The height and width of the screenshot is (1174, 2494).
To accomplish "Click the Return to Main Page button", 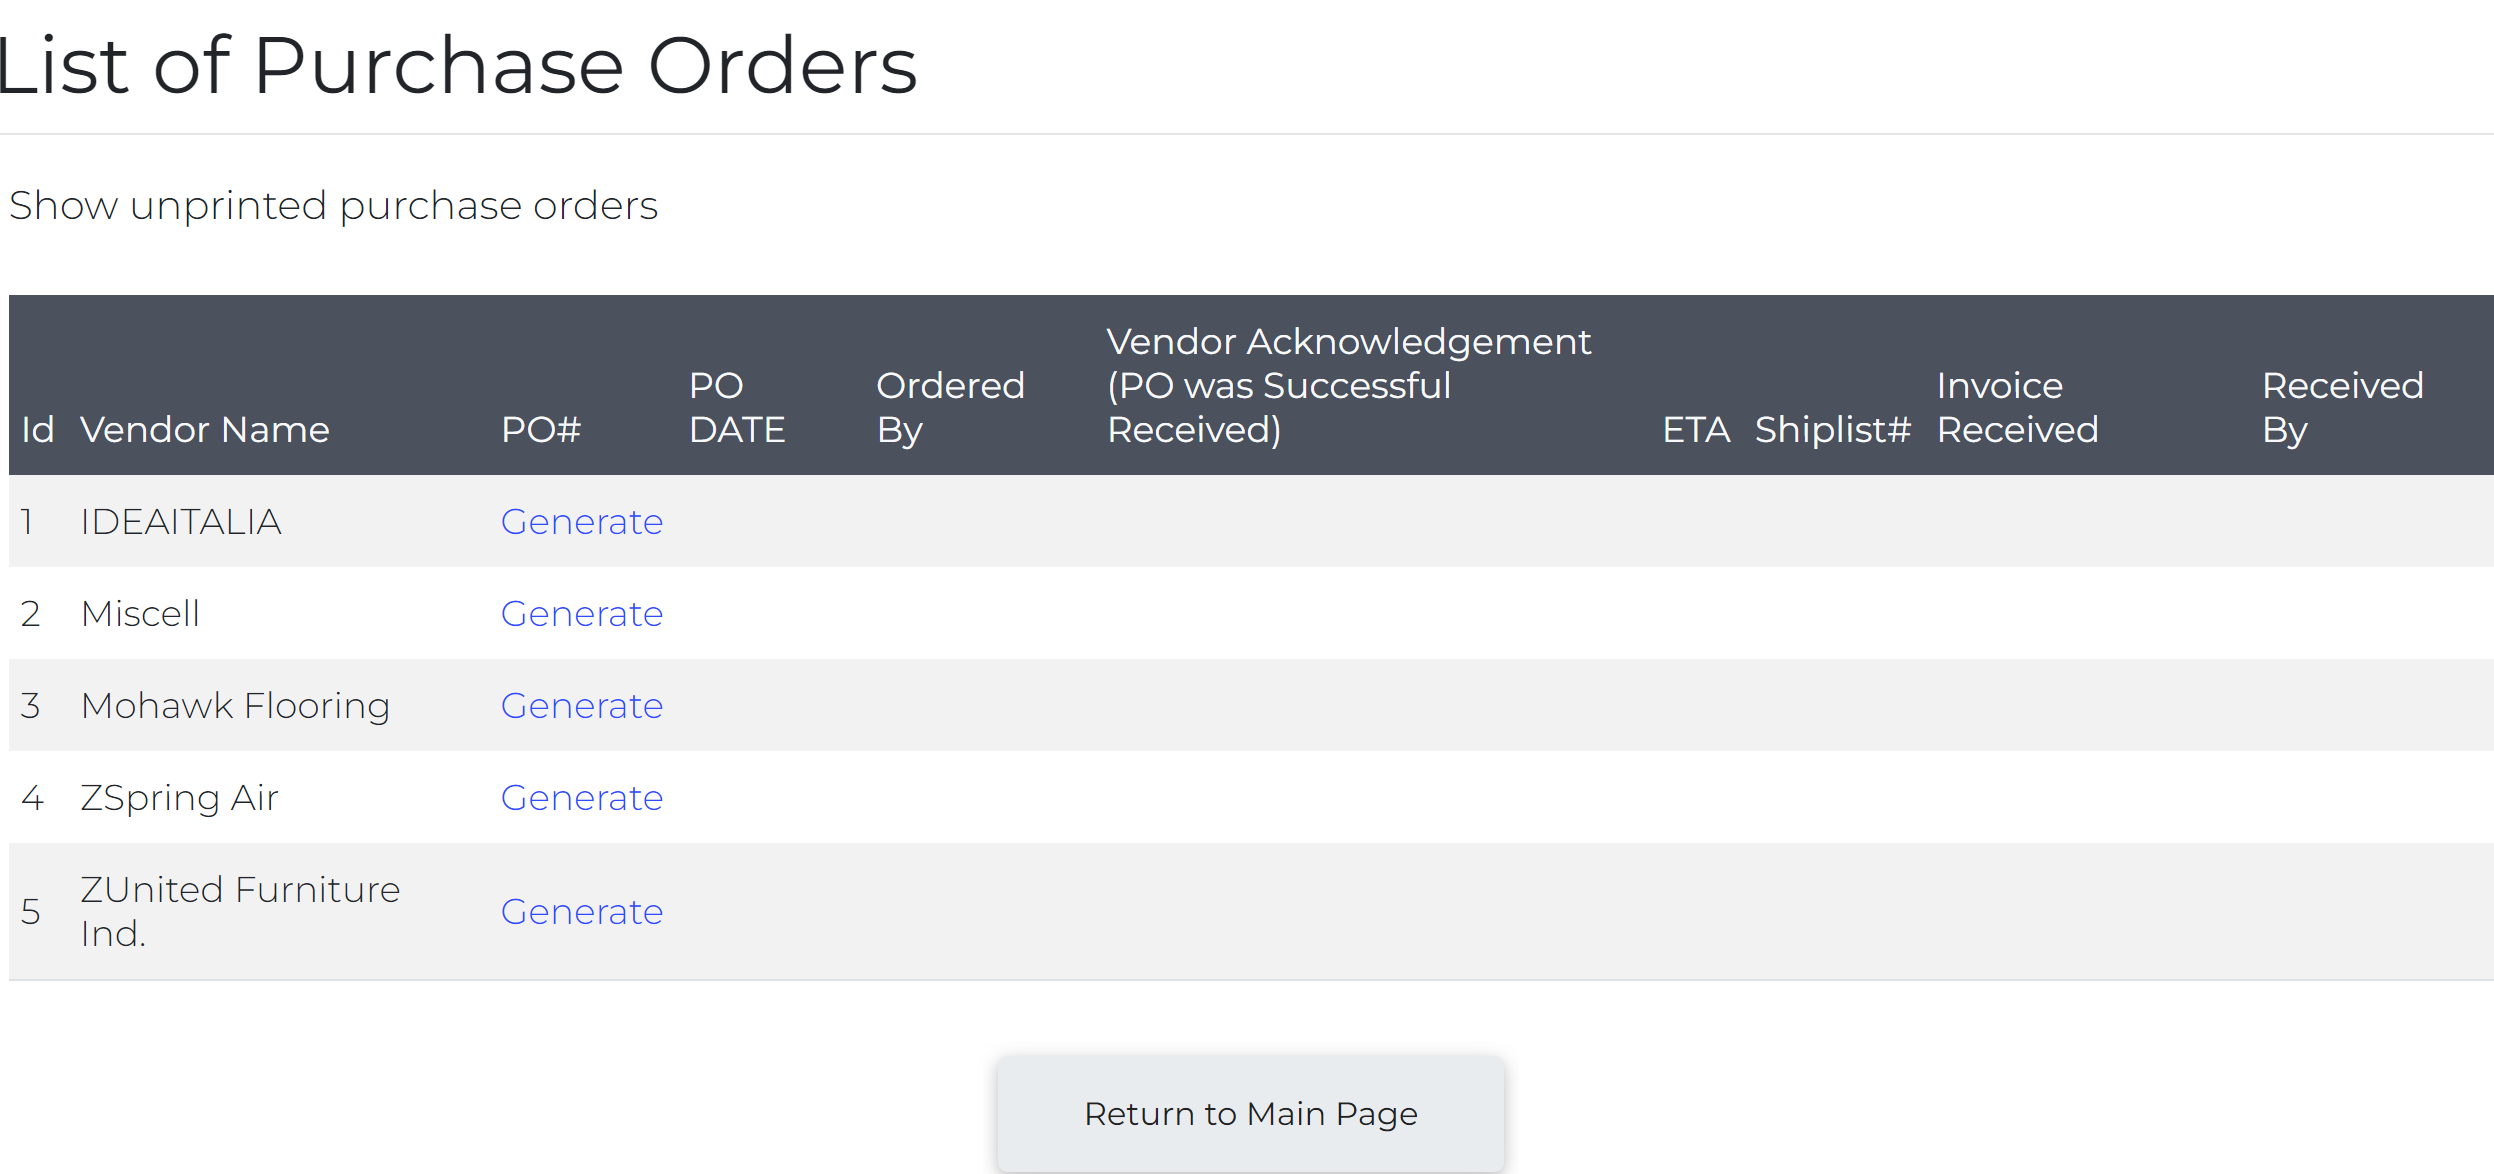I will pyautogui.click(x=1250, y=1114).
